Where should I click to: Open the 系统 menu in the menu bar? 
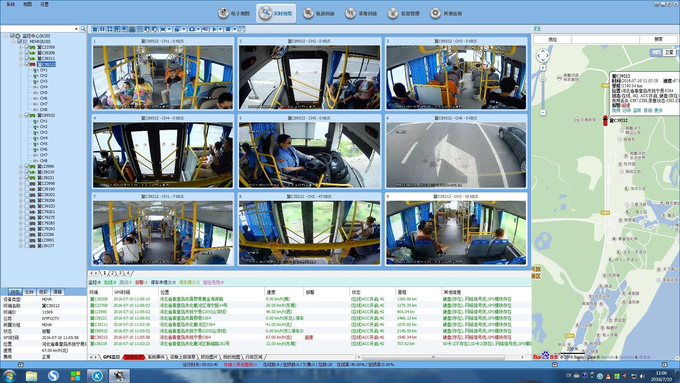coord(10,4)
